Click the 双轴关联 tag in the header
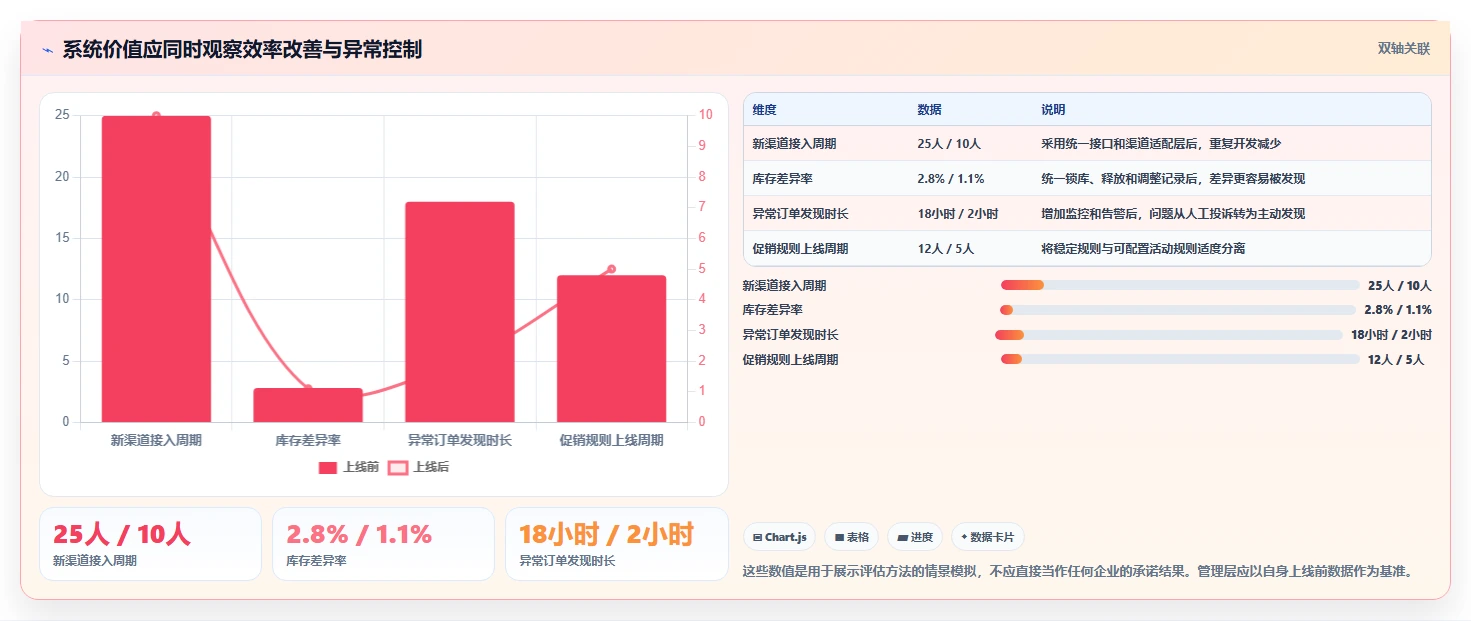 [1404, 49]
